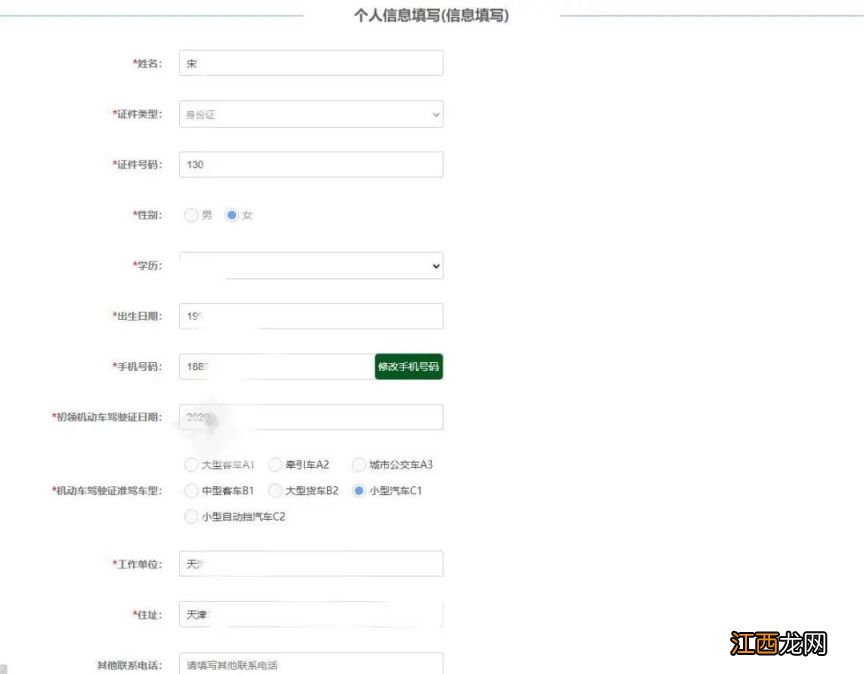Screen dimensions: 864x674
Task: Open the 学历 education level dropdown
Action: 310,265
